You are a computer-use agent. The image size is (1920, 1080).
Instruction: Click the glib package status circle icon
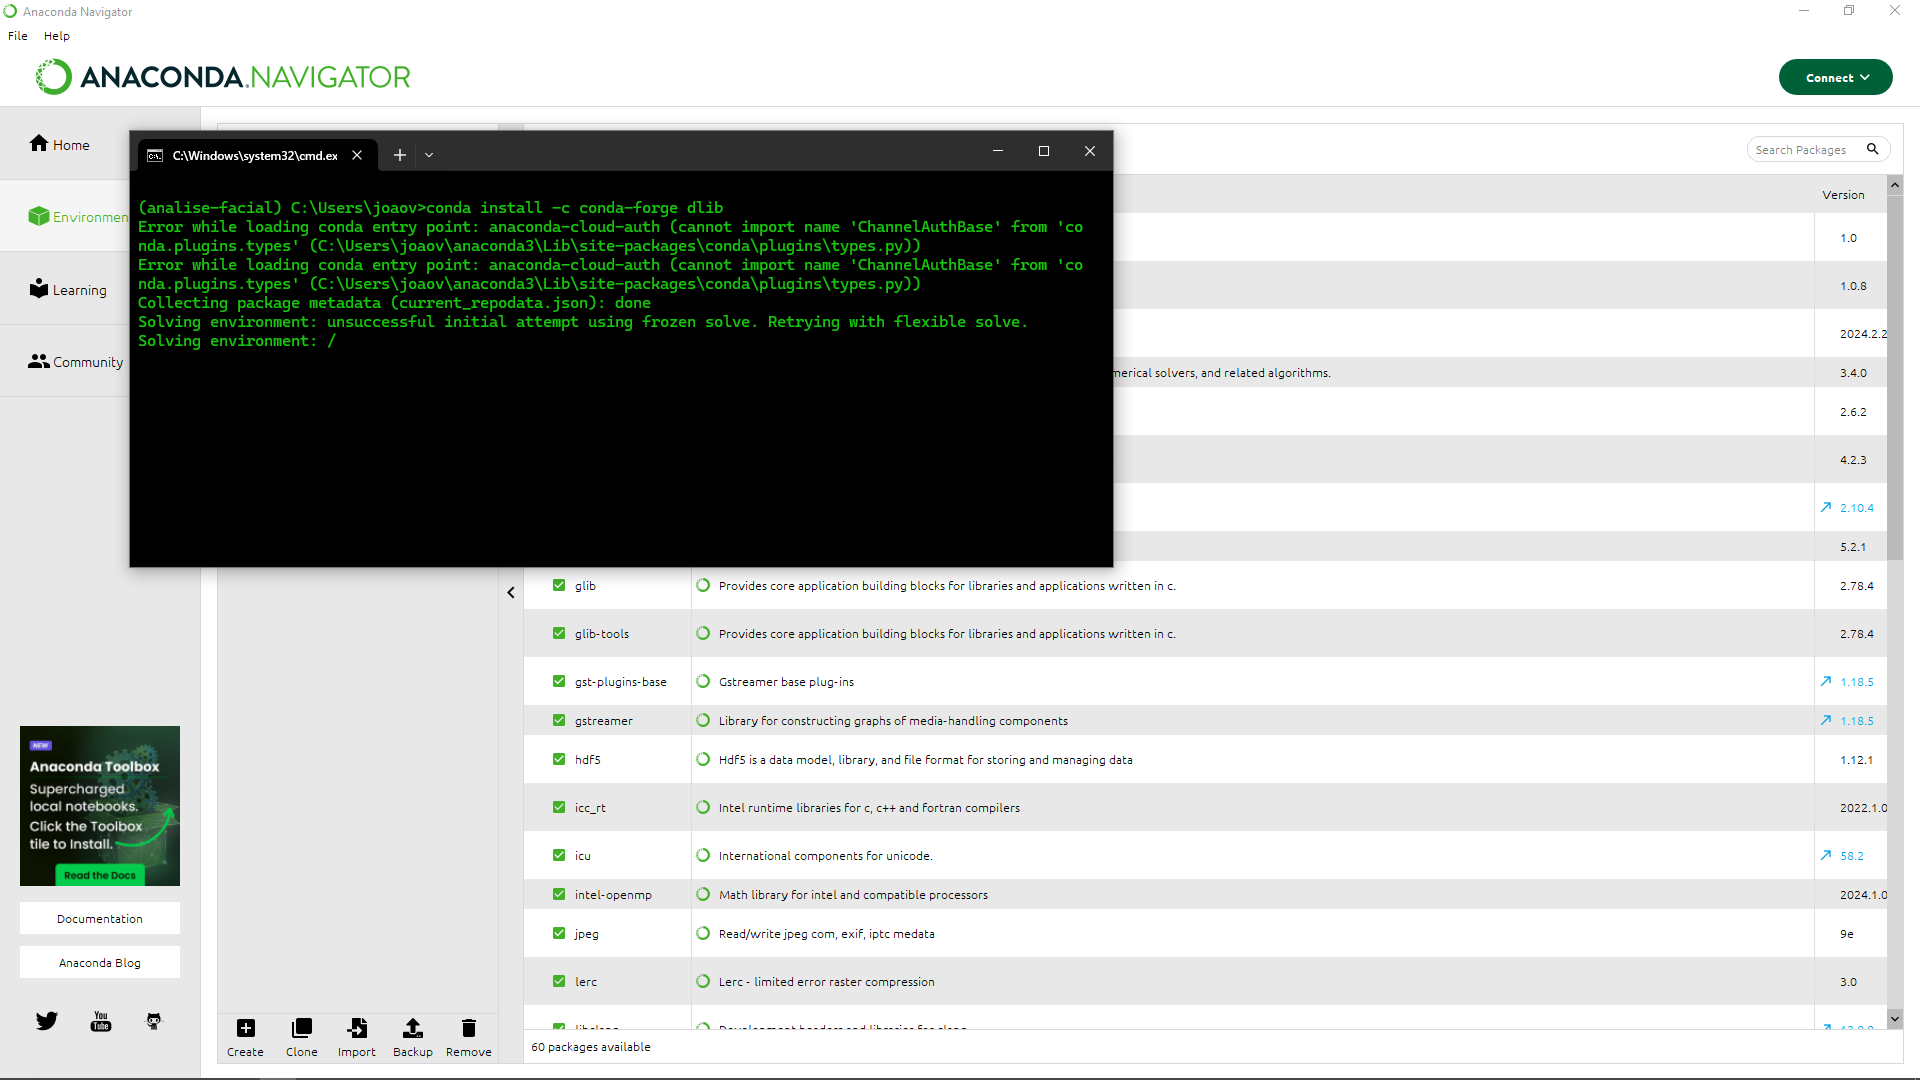coord(703,586)
